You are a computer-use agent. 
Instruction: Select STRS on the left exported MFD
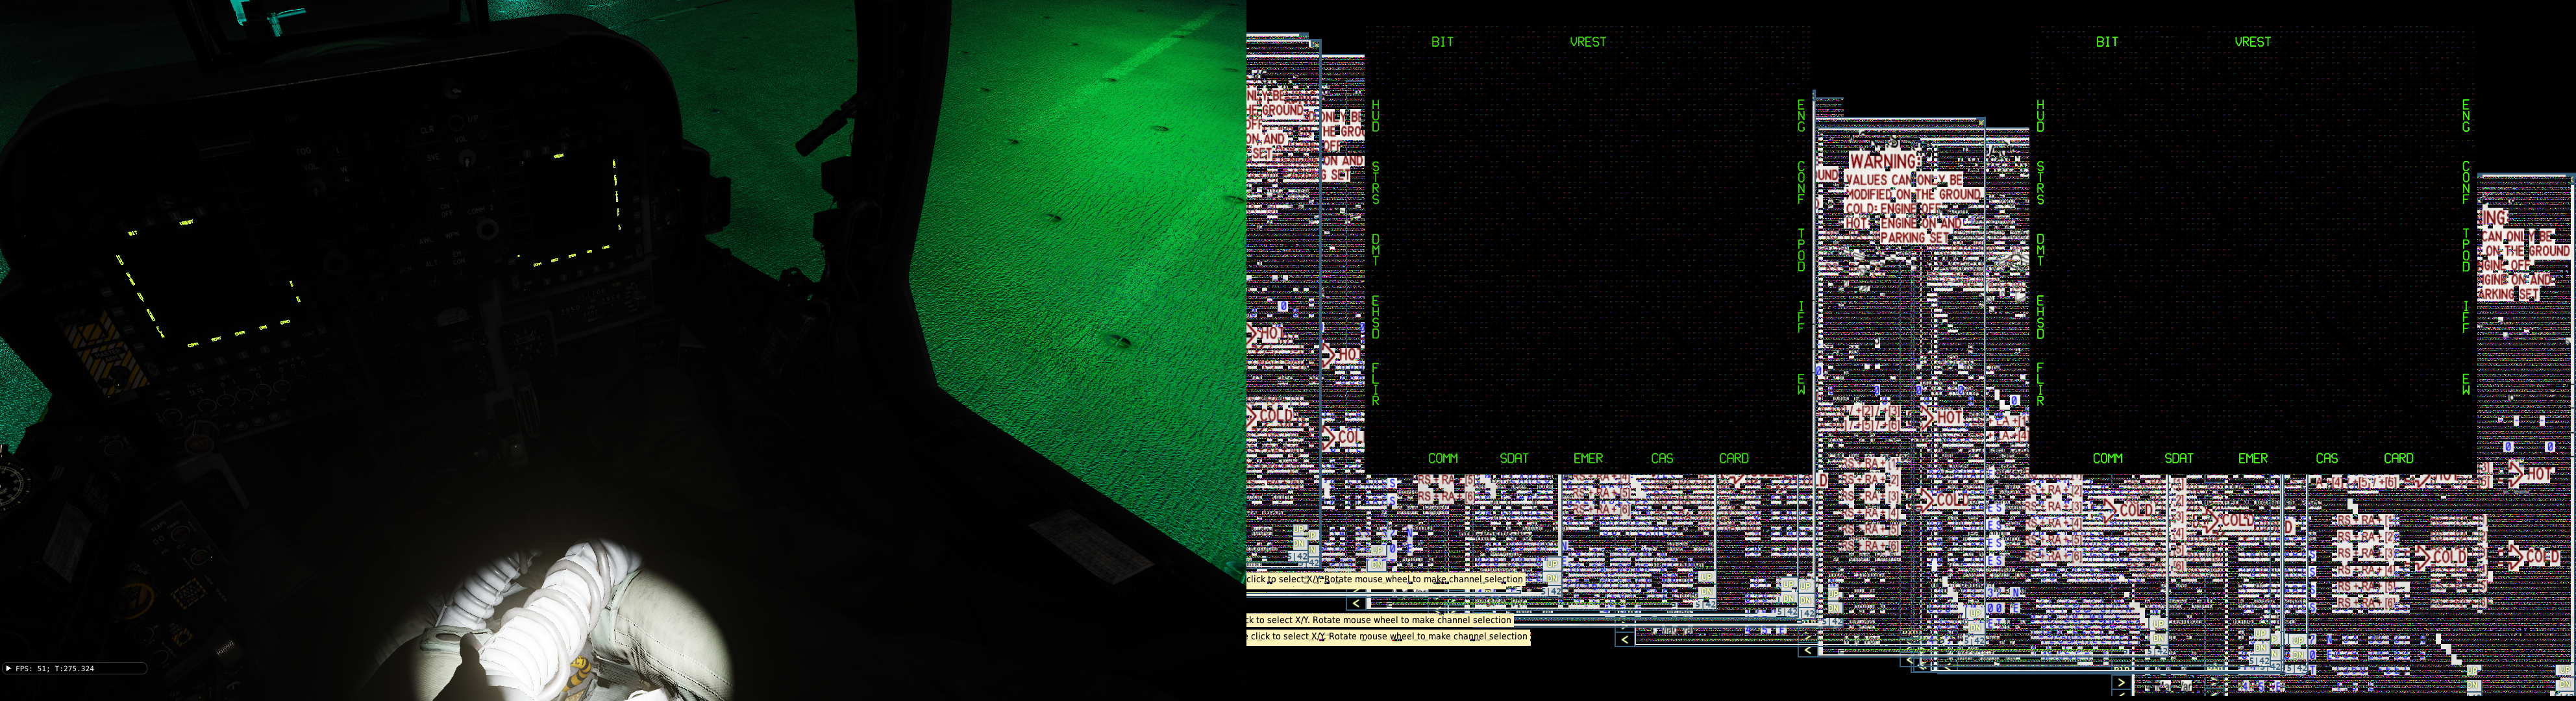1376,183
